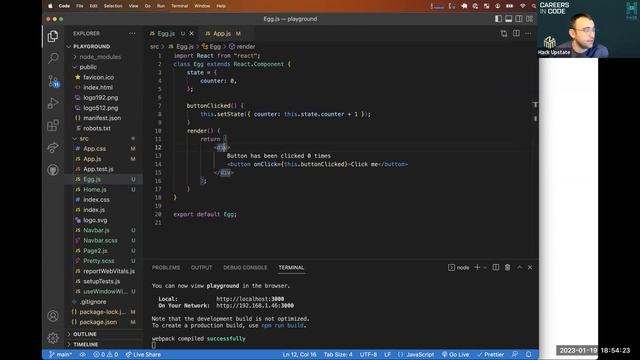The height and width of the screenshot is (360, 640).
Task: Open Home.js in the file tree
Action: pyautogui.click(x=95, y=189)
